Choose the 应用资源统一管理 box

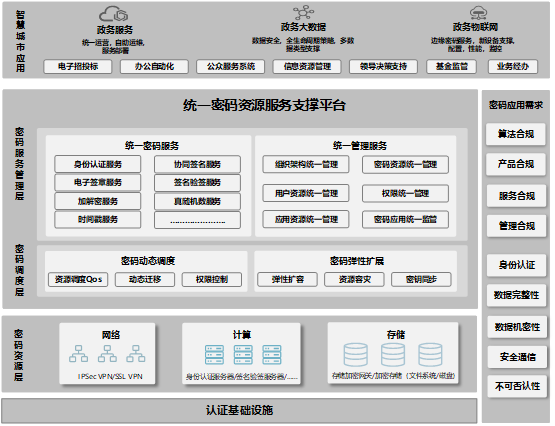click(x=306, y=219)
